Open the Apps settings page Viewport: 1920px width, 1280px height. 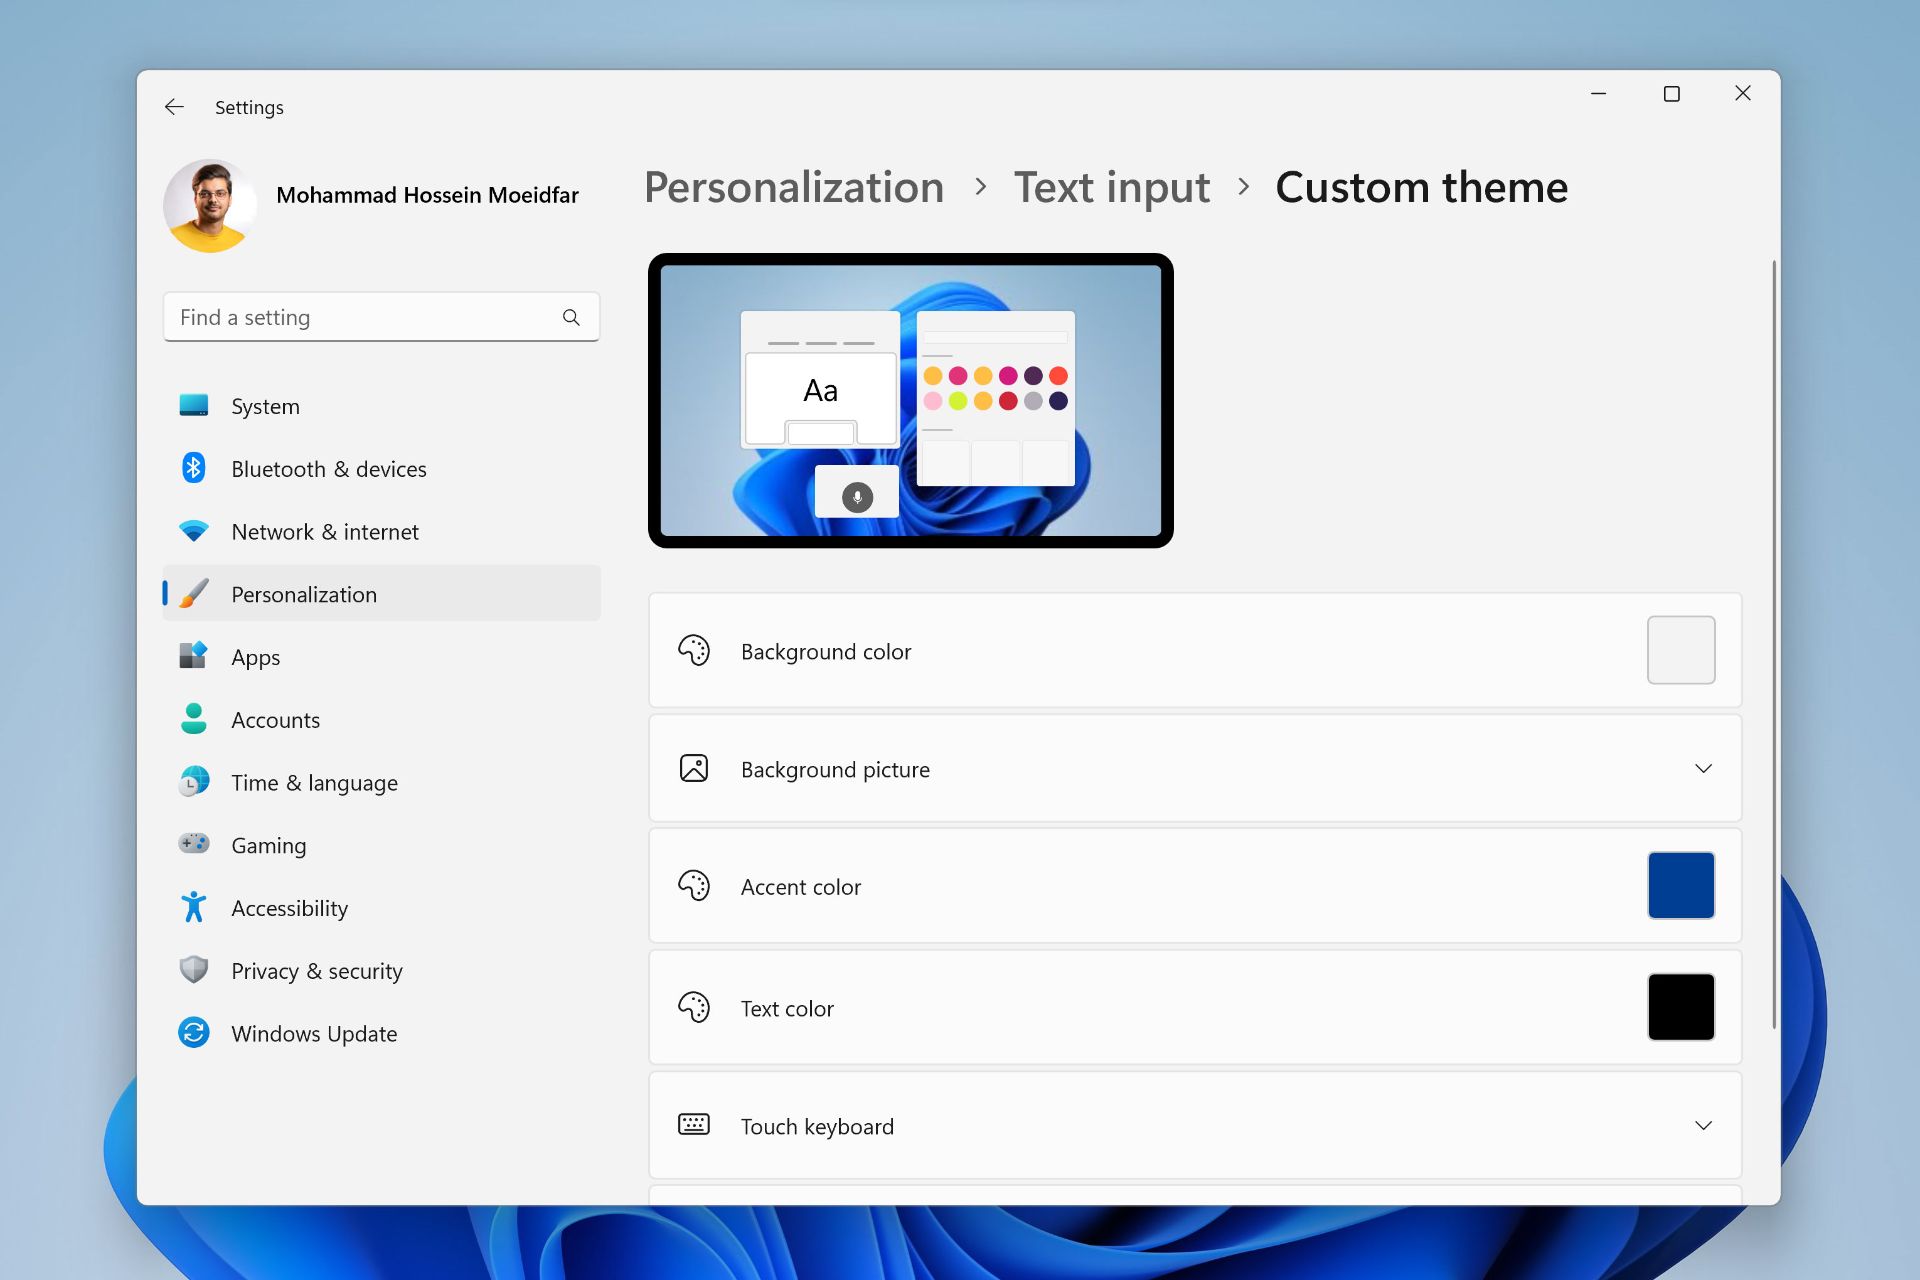[x=381, y=657]
